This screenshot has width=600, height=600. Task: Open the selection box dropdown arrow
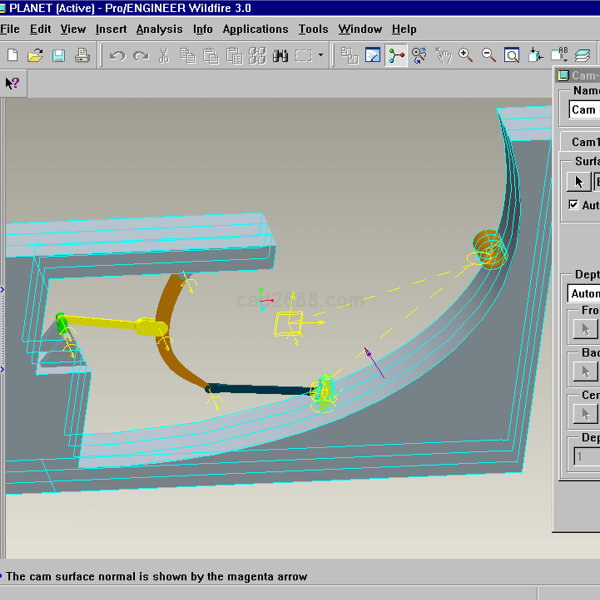point(321,56)
